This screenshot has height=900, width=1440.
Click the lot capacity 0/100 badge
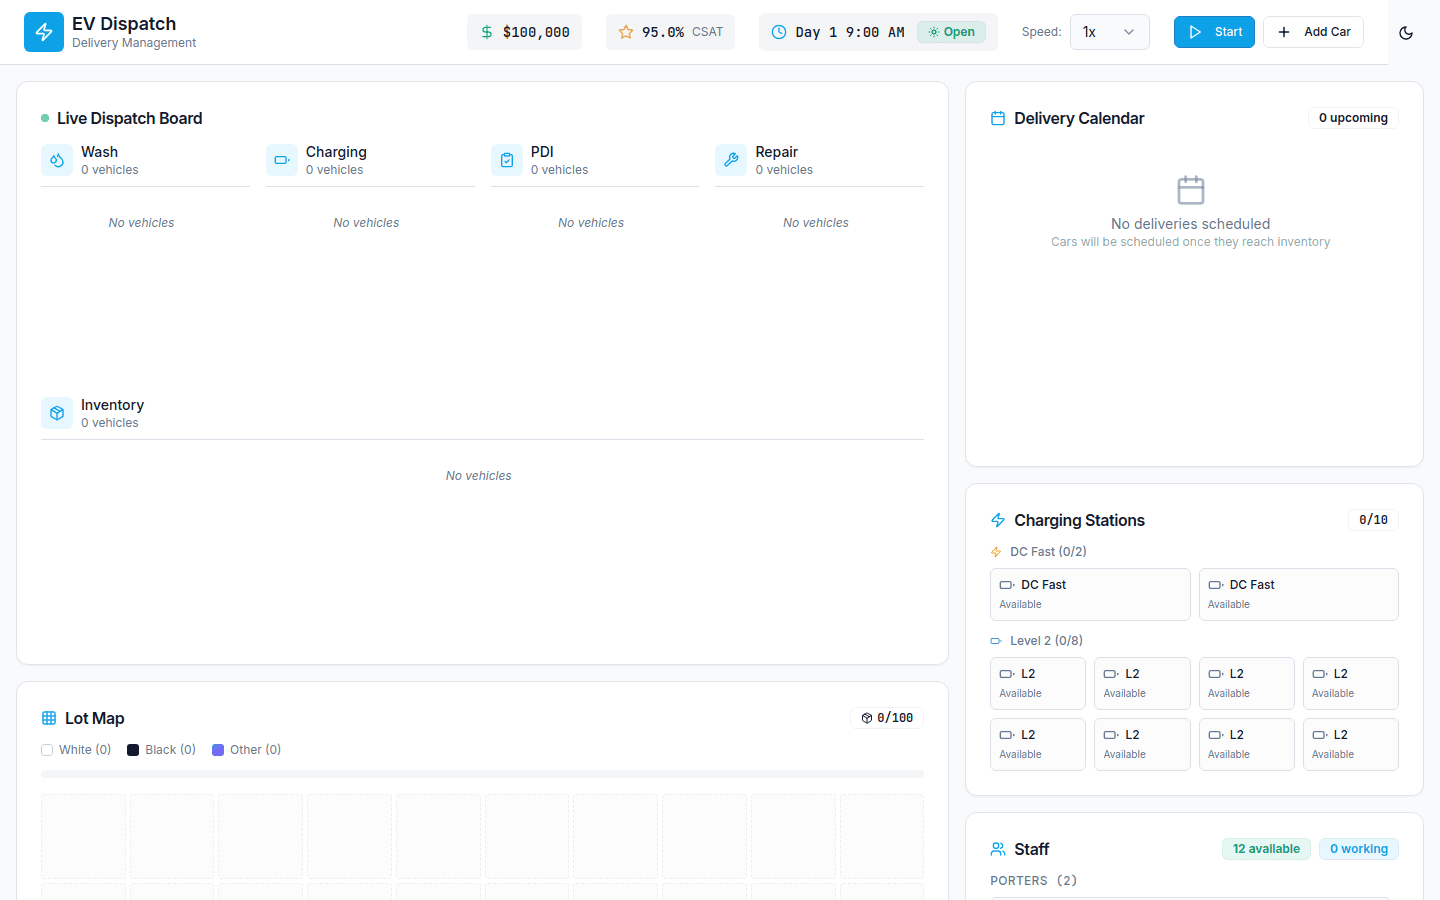pyautogui.click(x=887, y=718)
